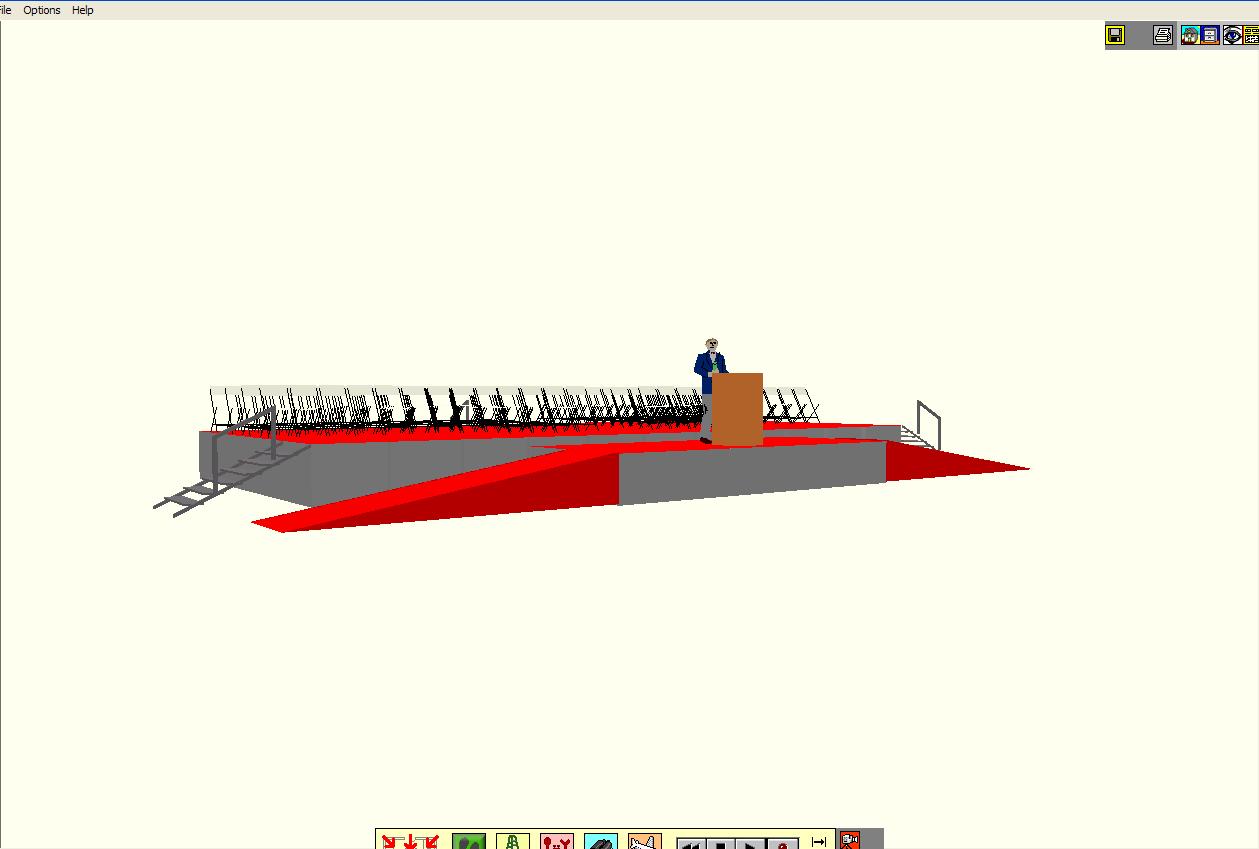Image resolution: width=1259 pixels, height=849 pixels.
Task: Click the printer icon
Action: [1162, 36]
